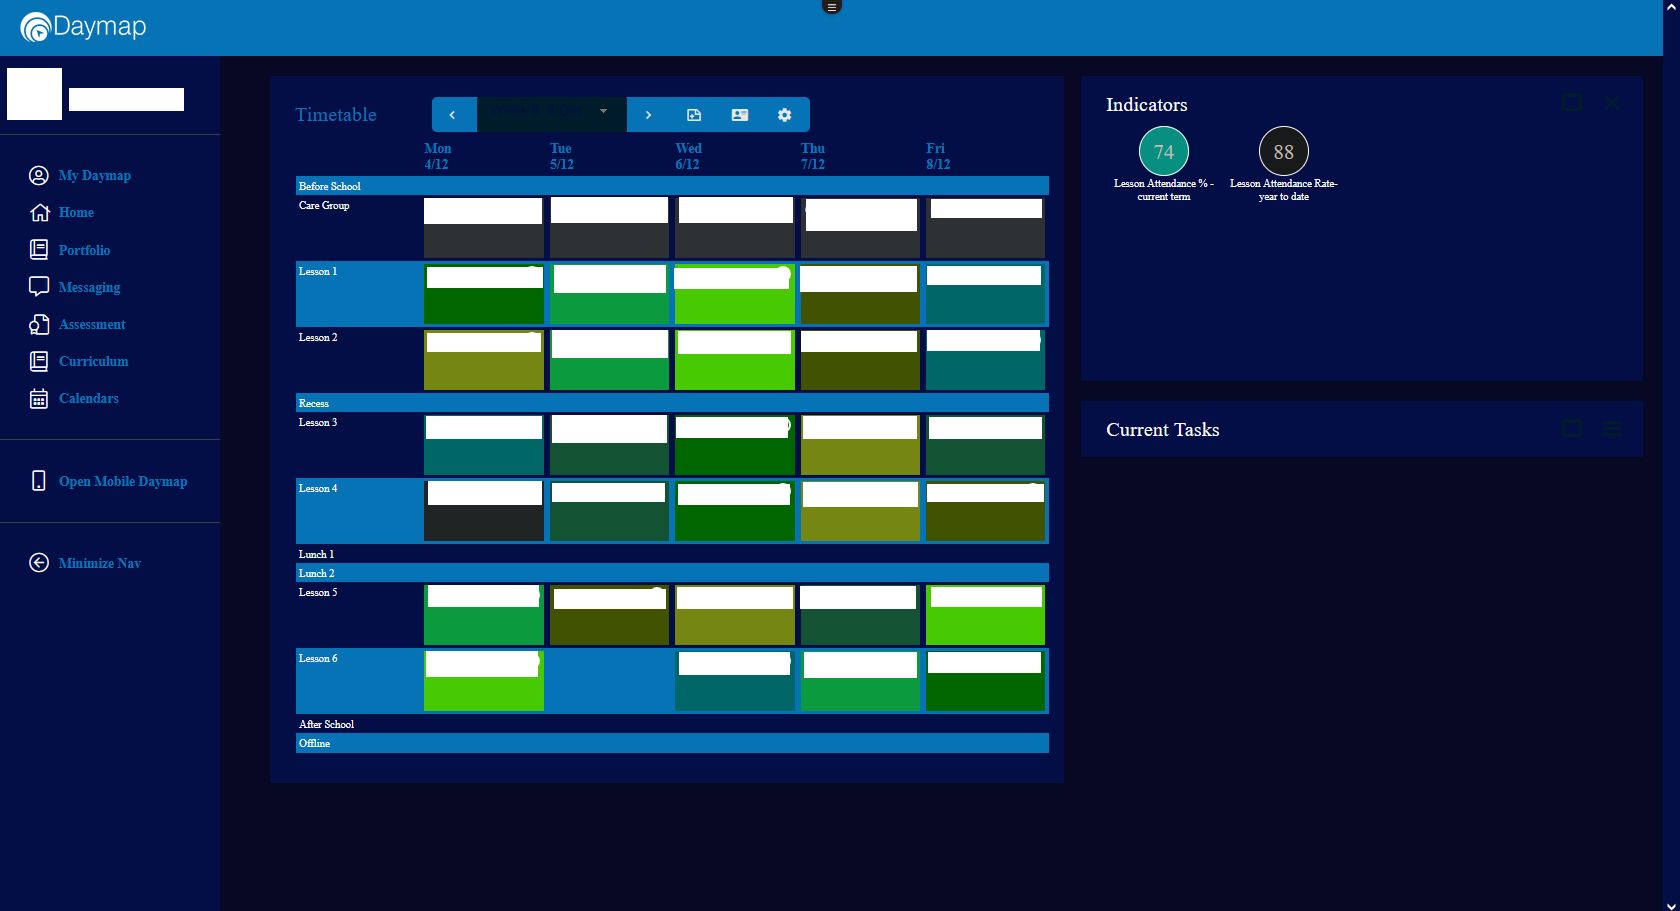Click the ID card icon in Timetable toolbar
The image size is (1680, 911).
[740, 115]
